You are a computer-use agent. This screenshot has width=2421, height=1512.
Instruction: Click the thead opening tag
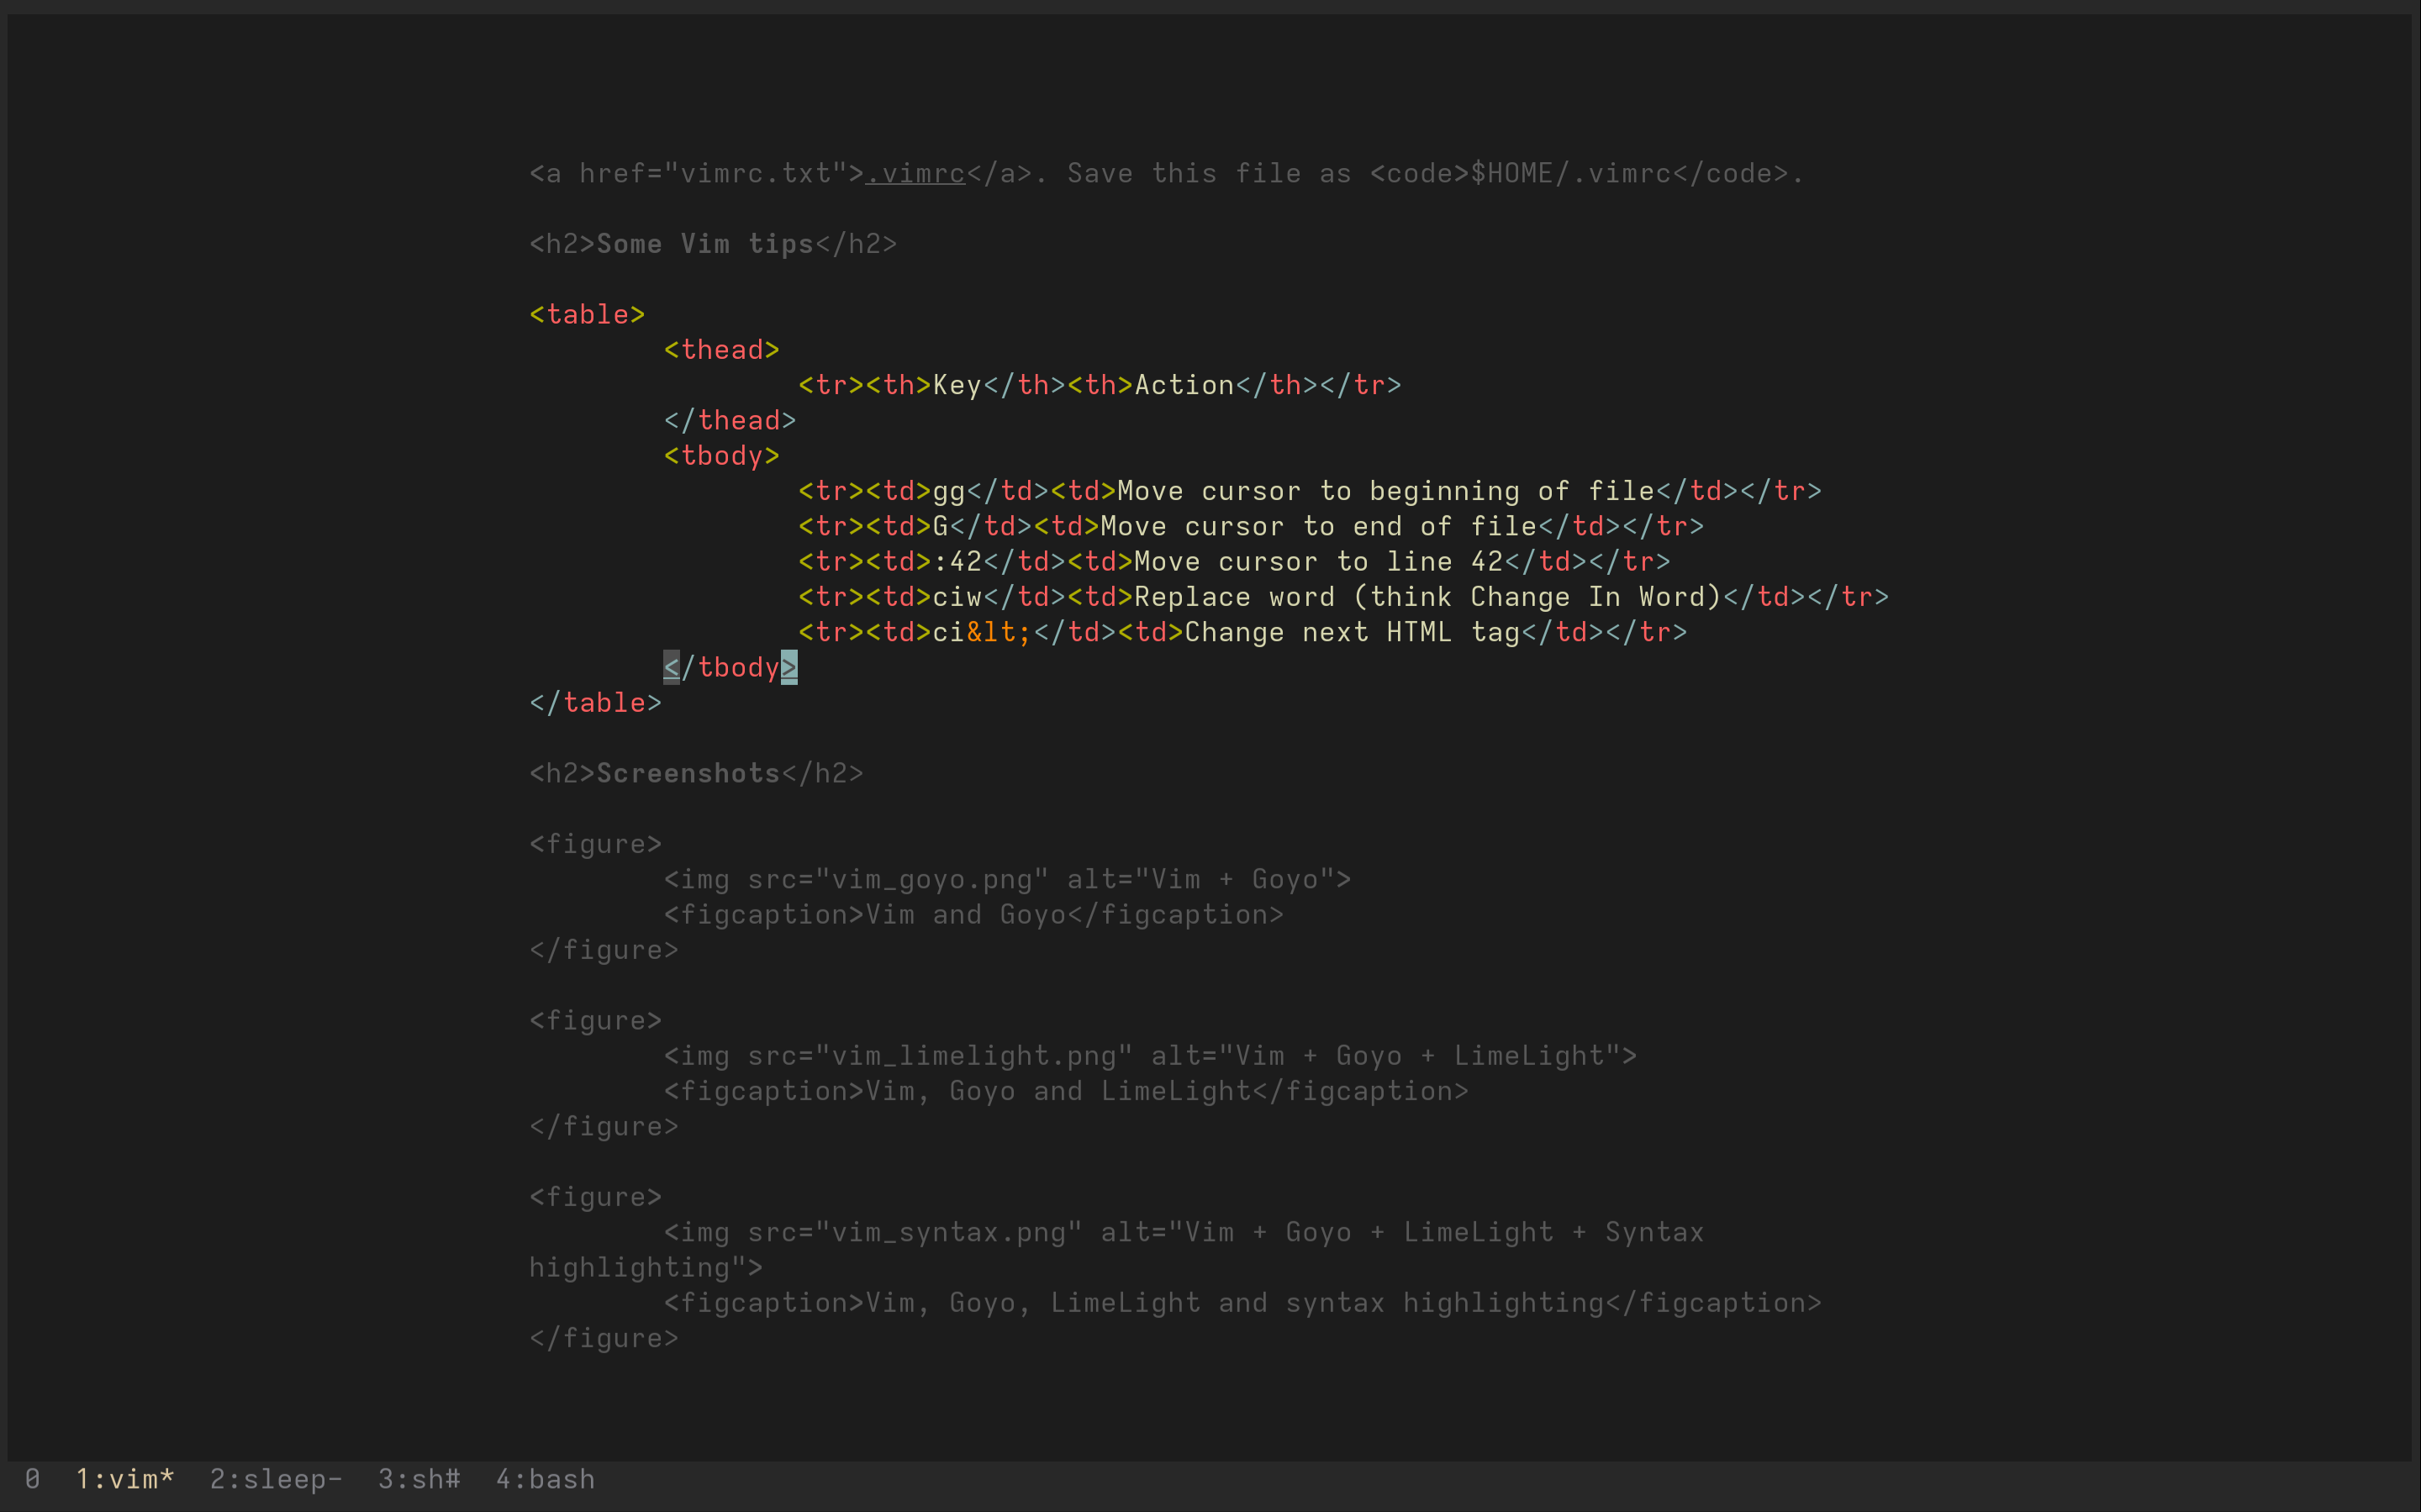point(721,350)
